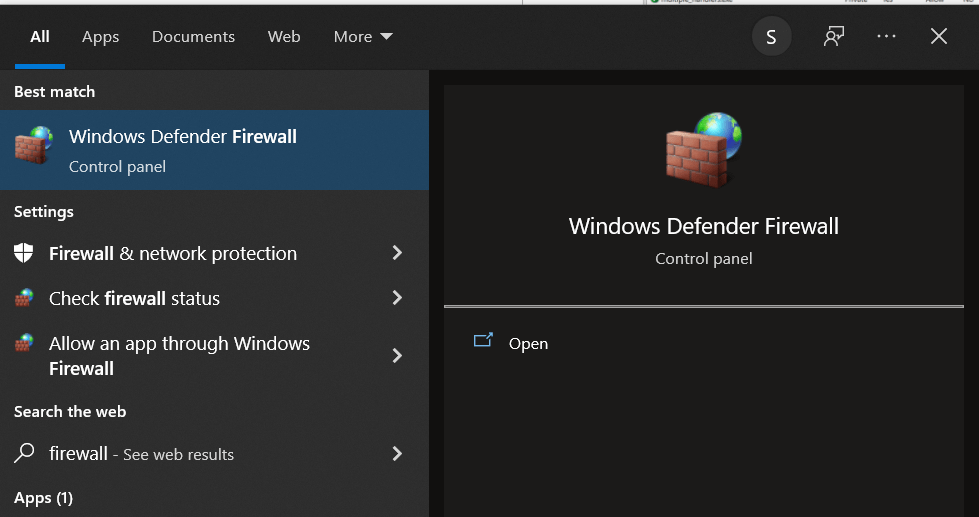The width and height of the screenshot is (979, 517).
Task: Switch to the Apps tab
Action: tap(100, 37)
